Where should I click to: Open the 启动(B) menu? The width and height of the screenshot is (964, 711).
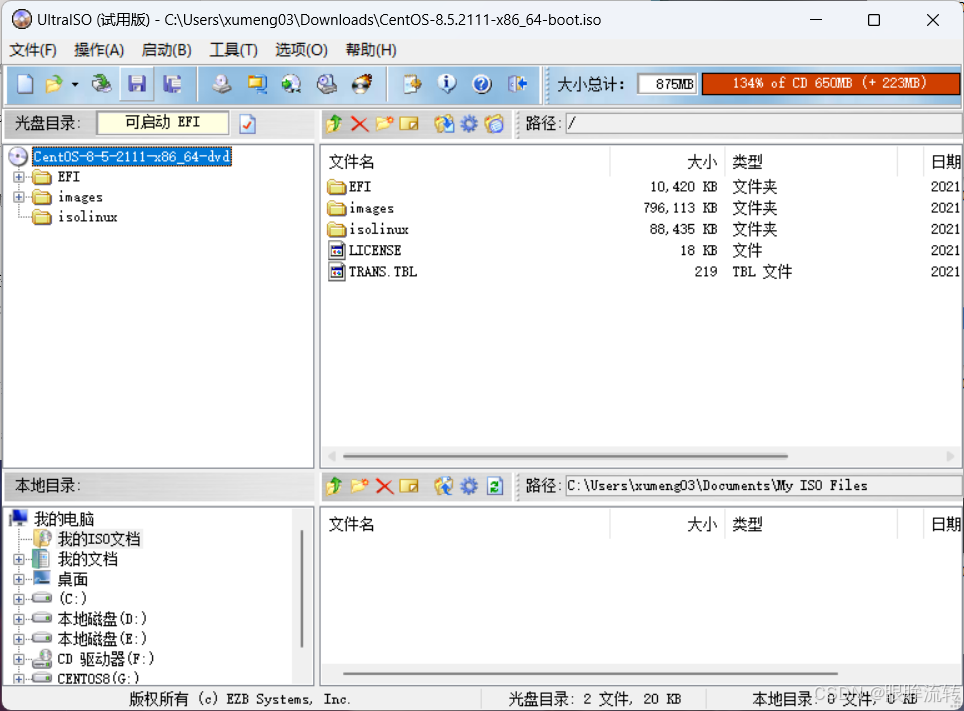[x=167, y=50]
